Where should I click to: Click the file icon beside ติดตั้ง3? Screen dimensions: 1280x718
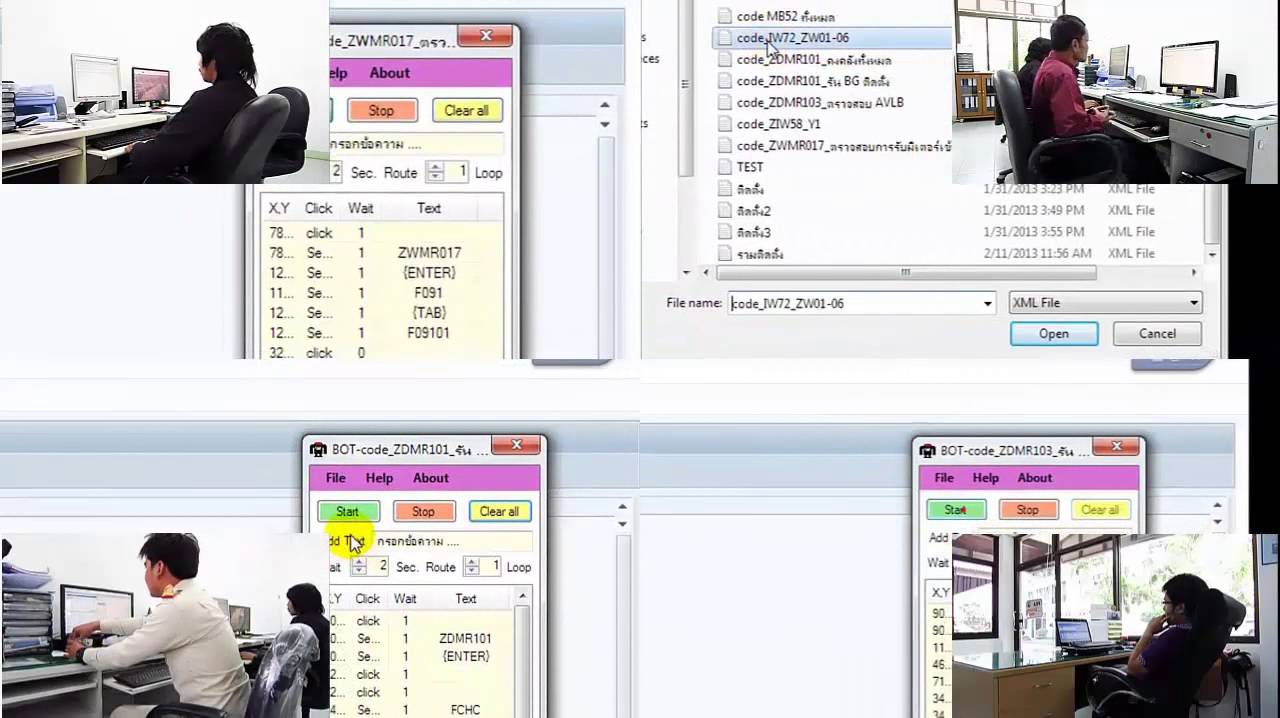[725, 232]
